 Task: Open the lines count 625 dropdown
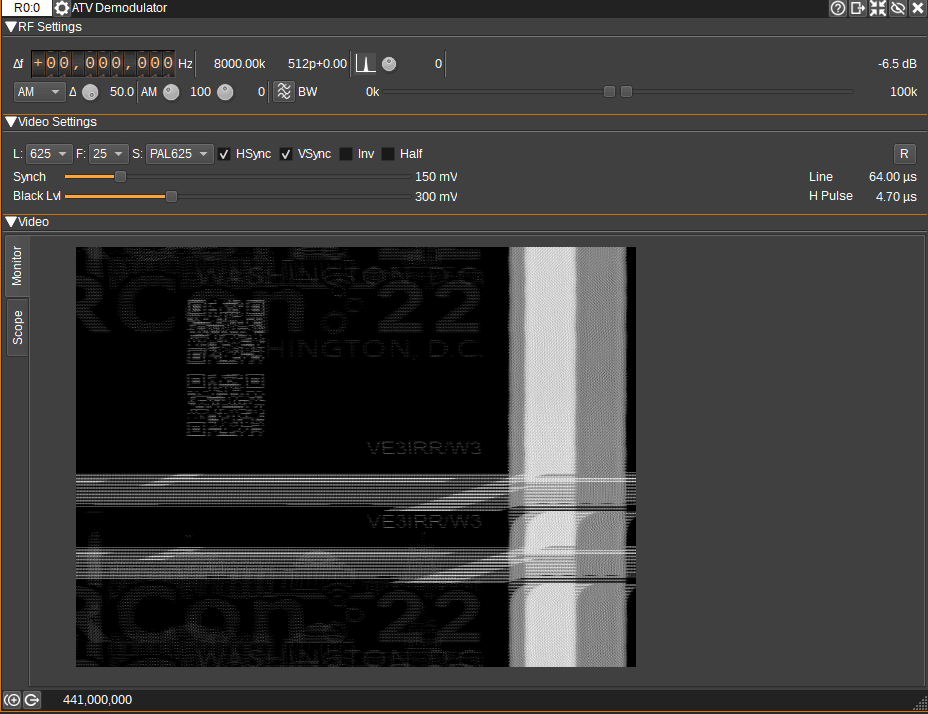point(49,154)
